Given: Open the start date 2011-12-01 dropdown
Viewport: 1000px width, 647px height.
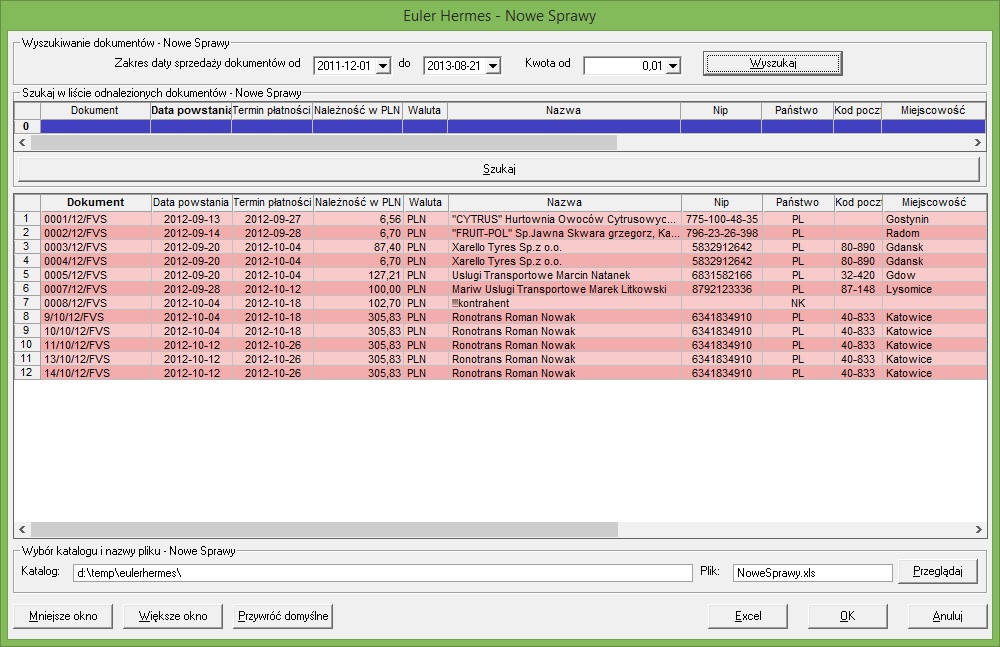Looking at the screenshot, I should click(383, 66).
